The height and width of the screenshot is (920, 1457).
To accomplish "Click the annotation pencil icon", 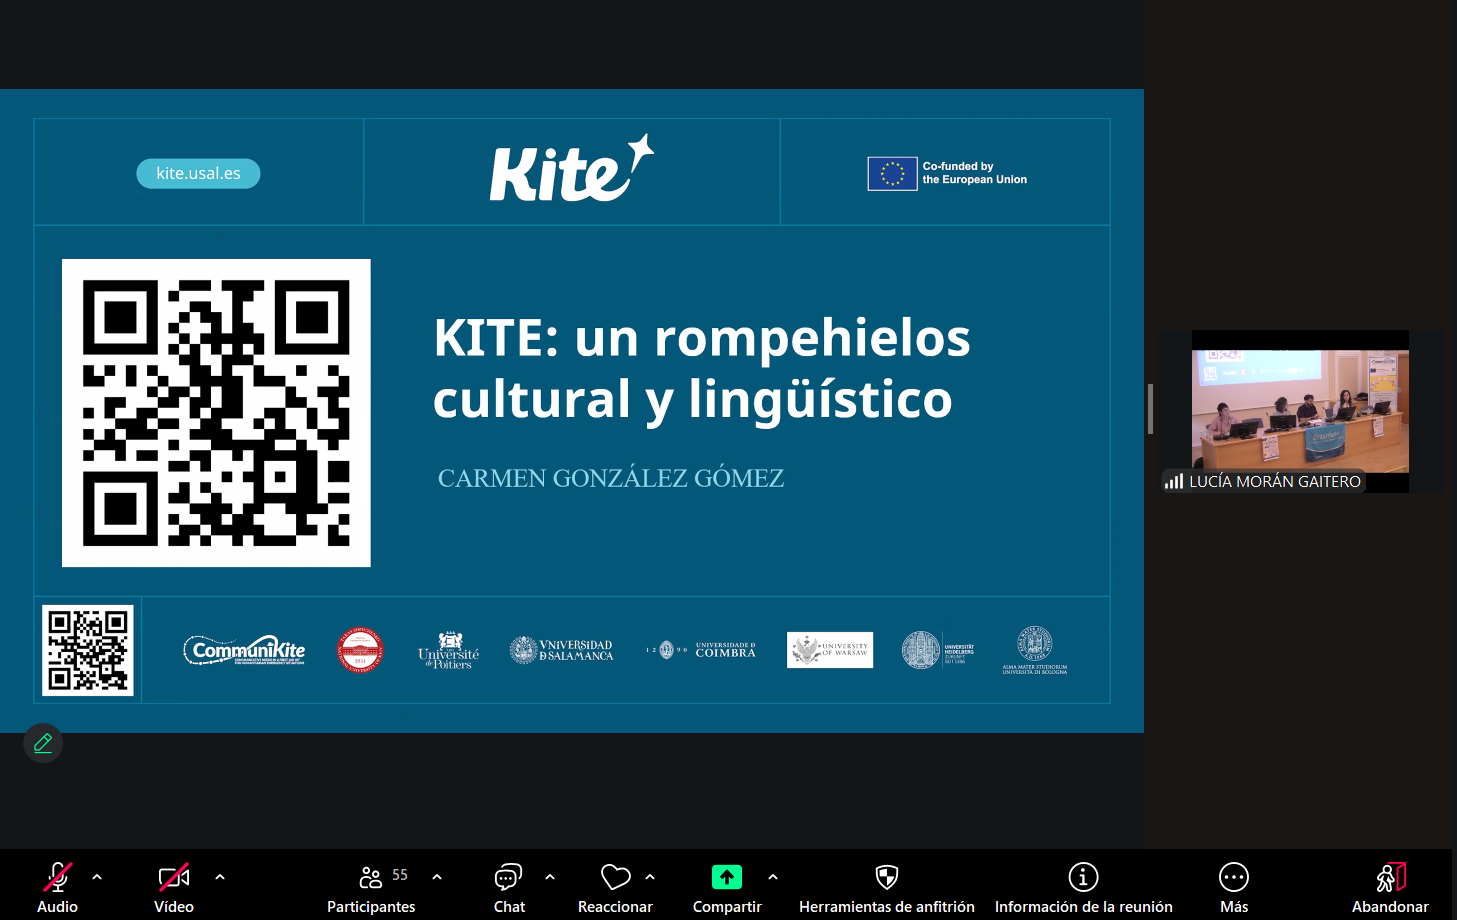I will point(43,743).
